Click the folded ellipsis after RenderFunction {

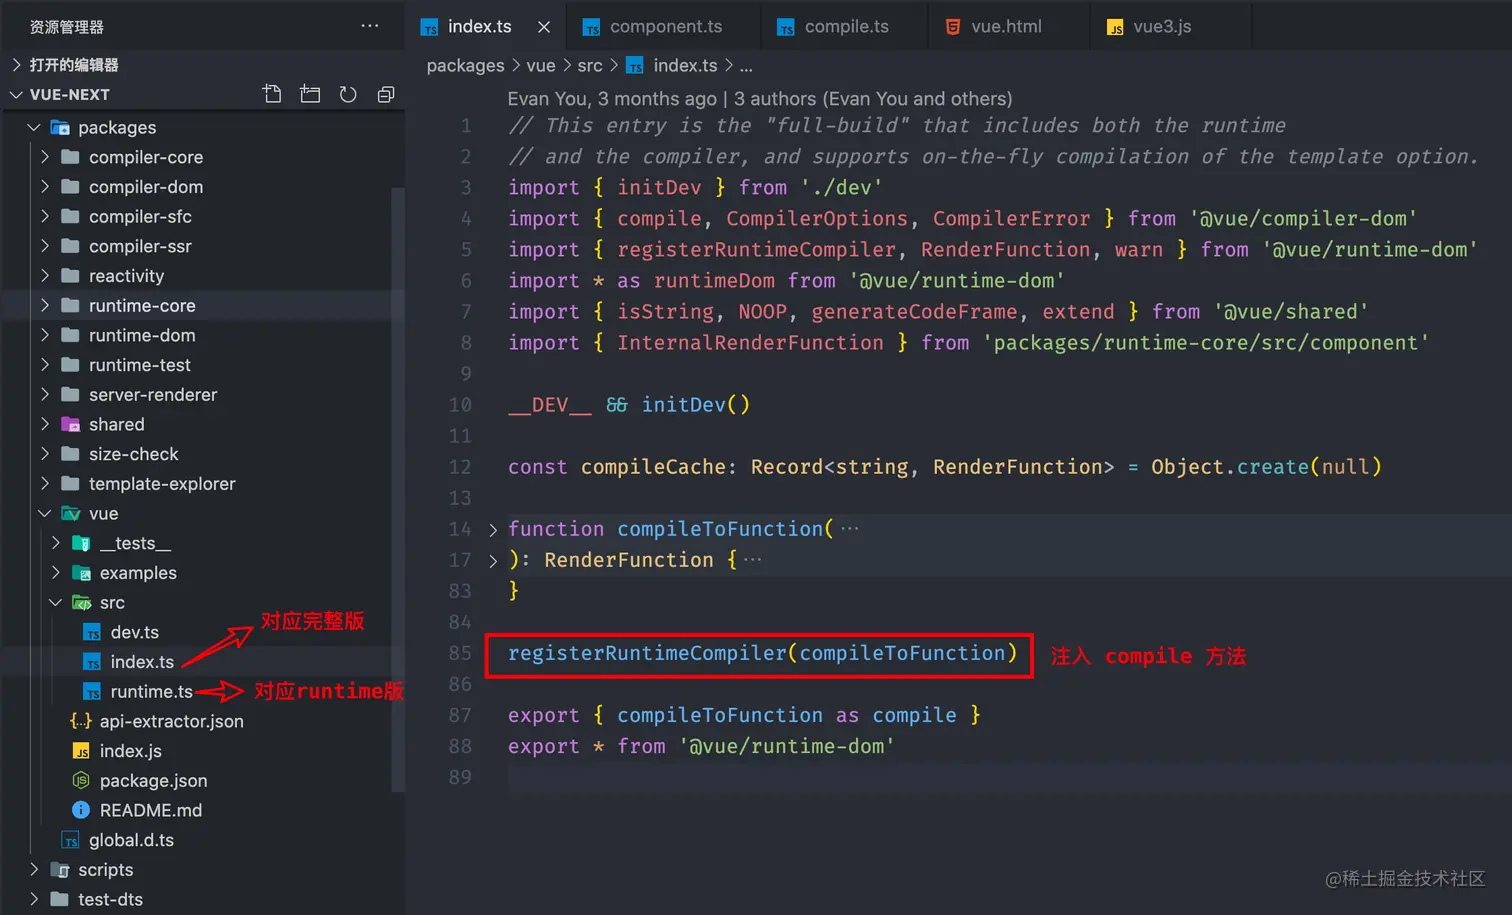point(752,560)
